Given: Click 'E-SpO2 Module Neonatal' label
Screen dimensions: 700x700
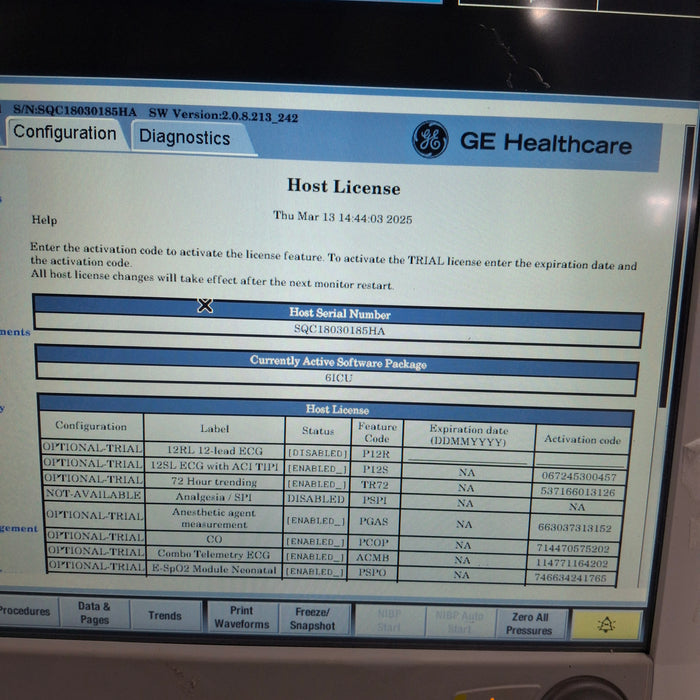Looking at the screenshot, I should point(214,569).
